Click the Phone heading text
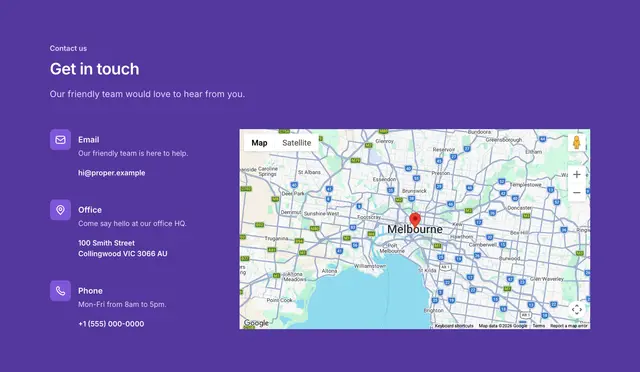 pyautogui.click(x=90, y=291)
